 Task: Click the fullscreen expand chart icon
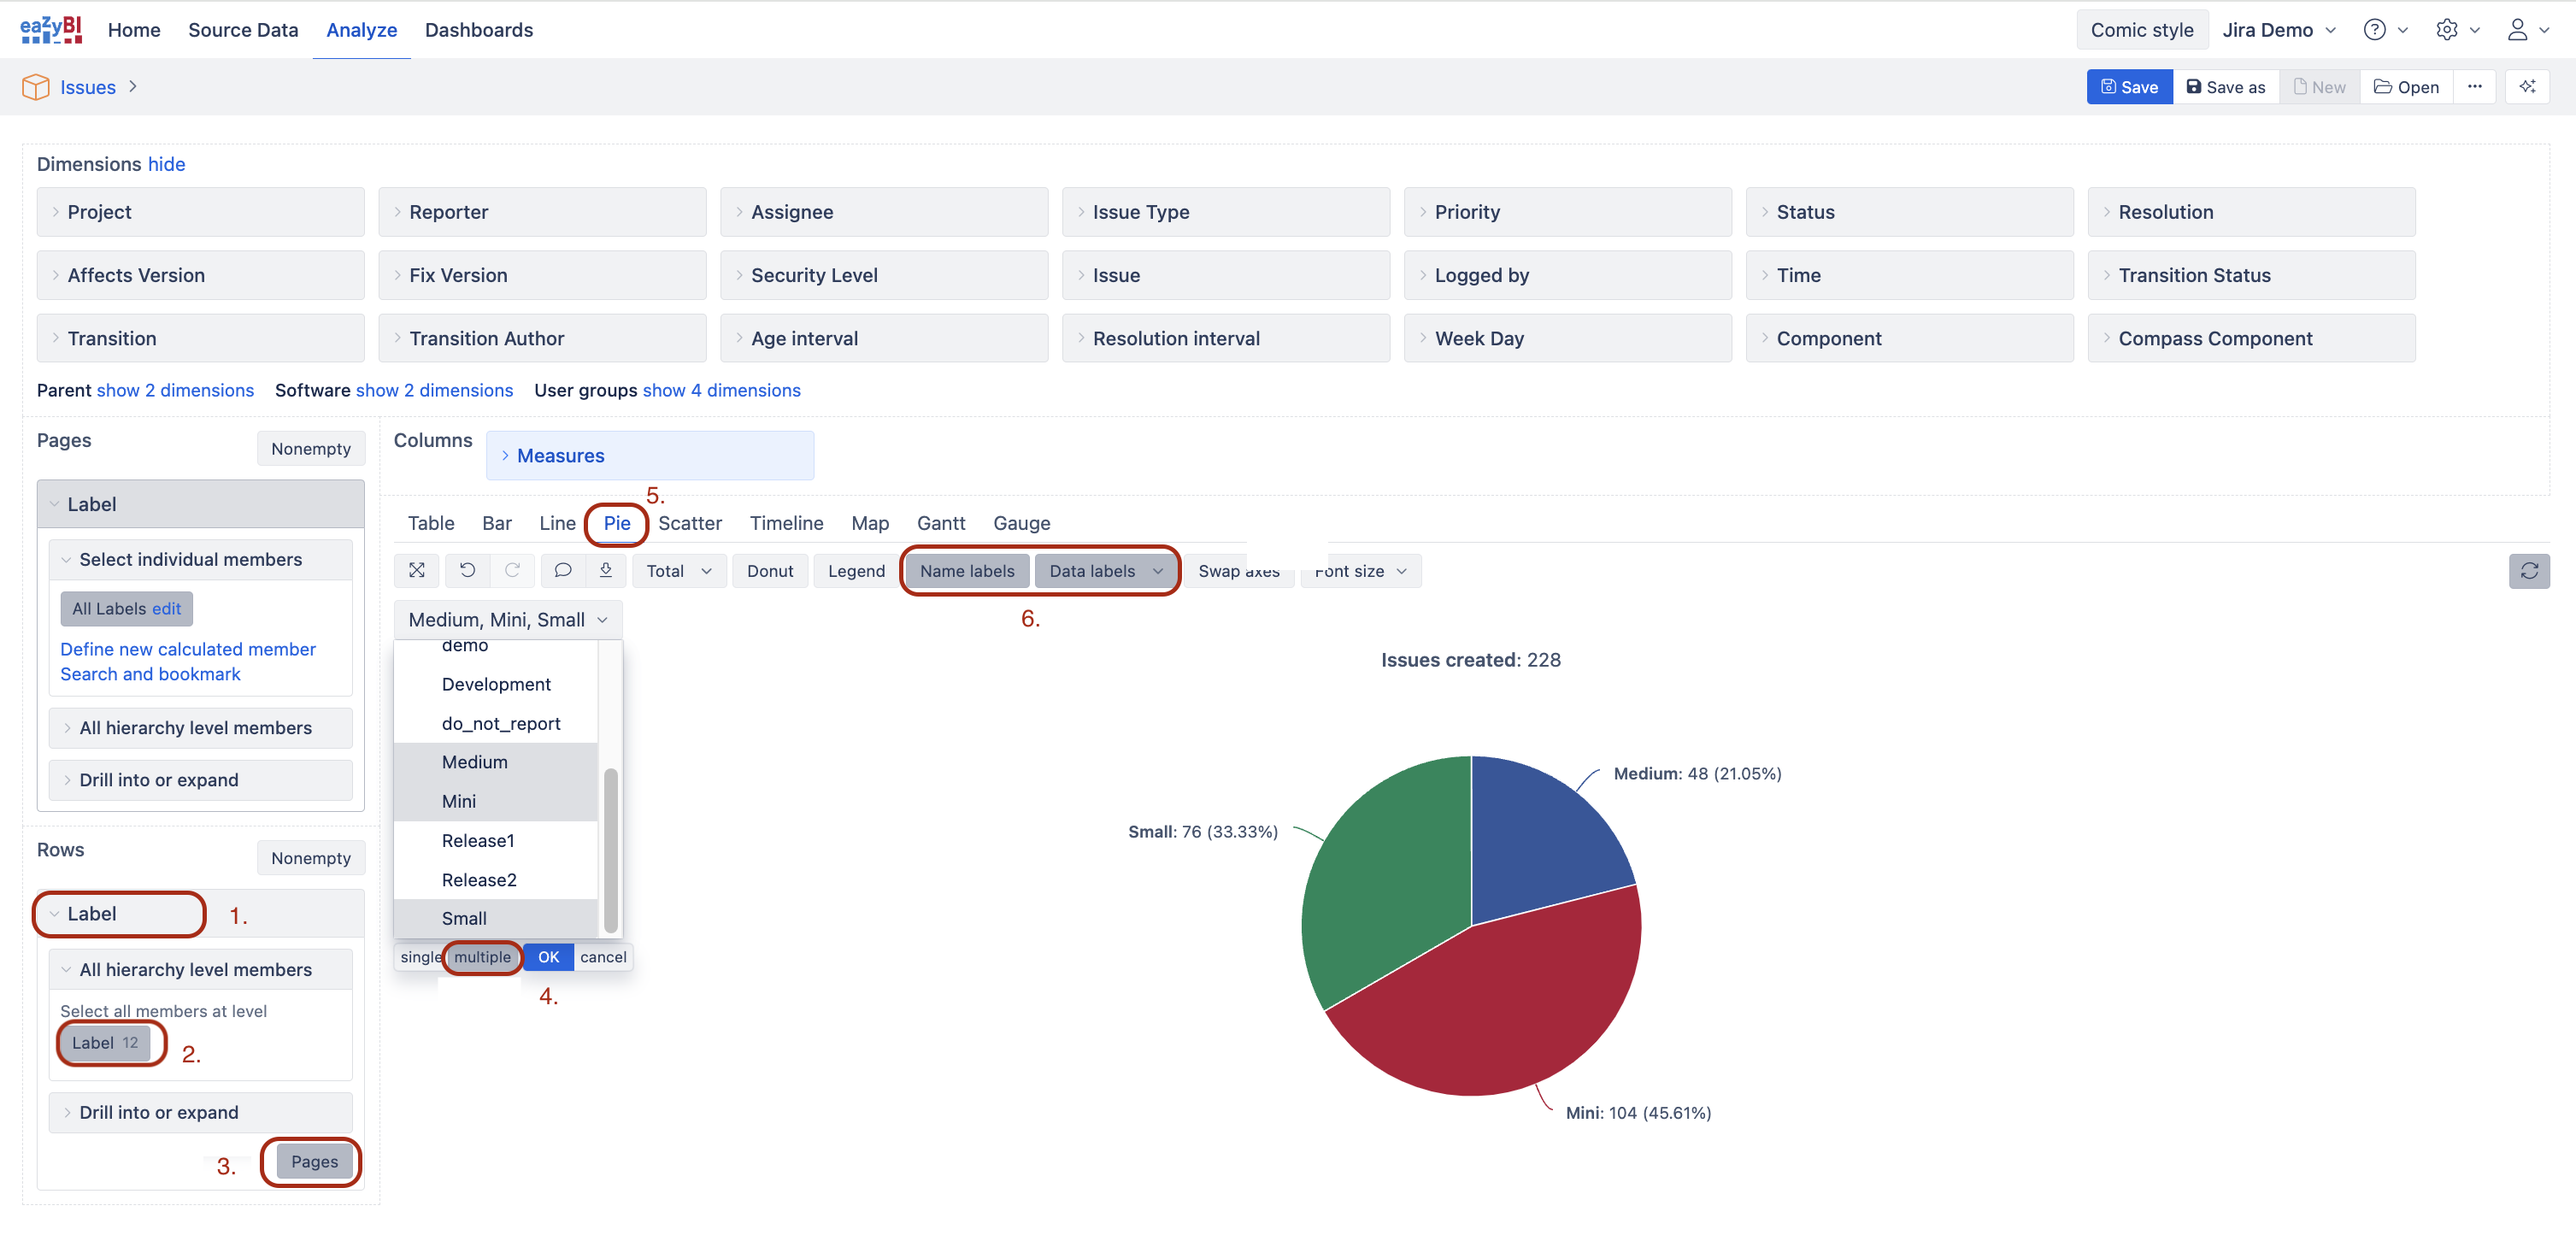click(417, 570)
